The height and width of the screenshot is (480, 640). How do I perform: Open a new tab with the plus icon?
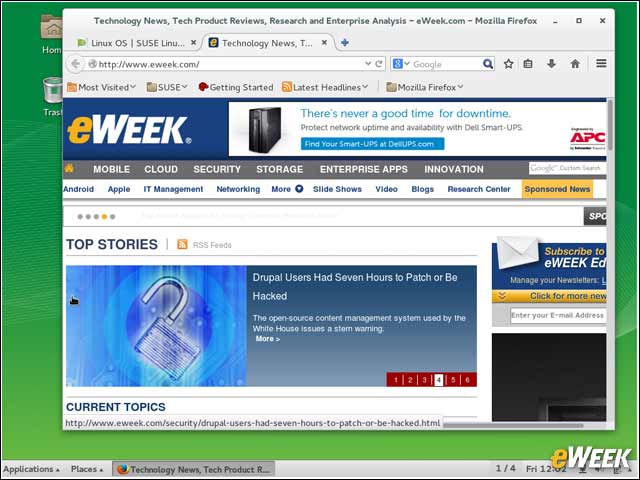[x=344, y=42]
